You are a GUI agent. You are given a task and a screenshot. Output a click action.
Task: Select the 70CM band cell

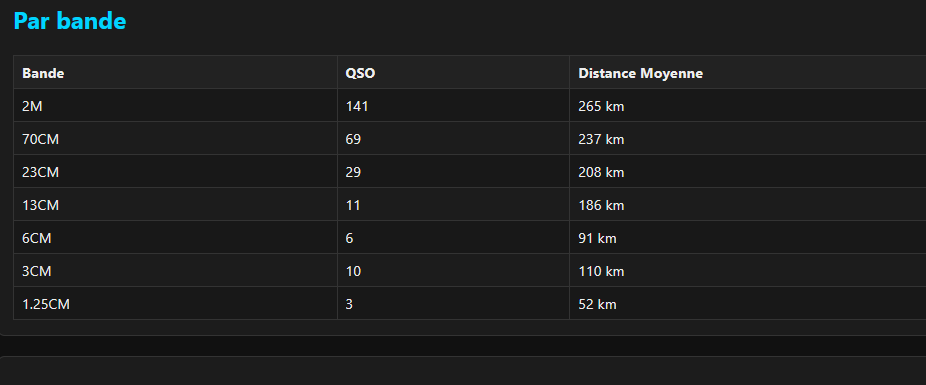(x=175, y=139)
